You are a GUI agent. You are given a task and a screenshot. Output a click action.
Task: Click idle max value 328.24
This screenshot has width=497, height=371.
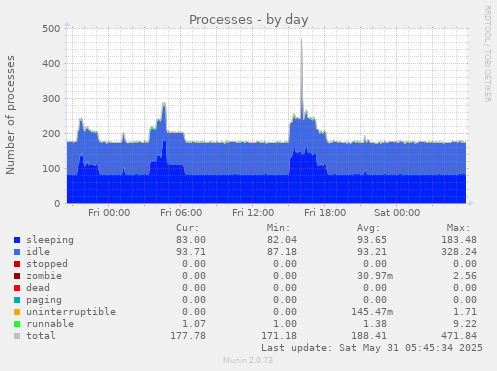click(459, 252)
